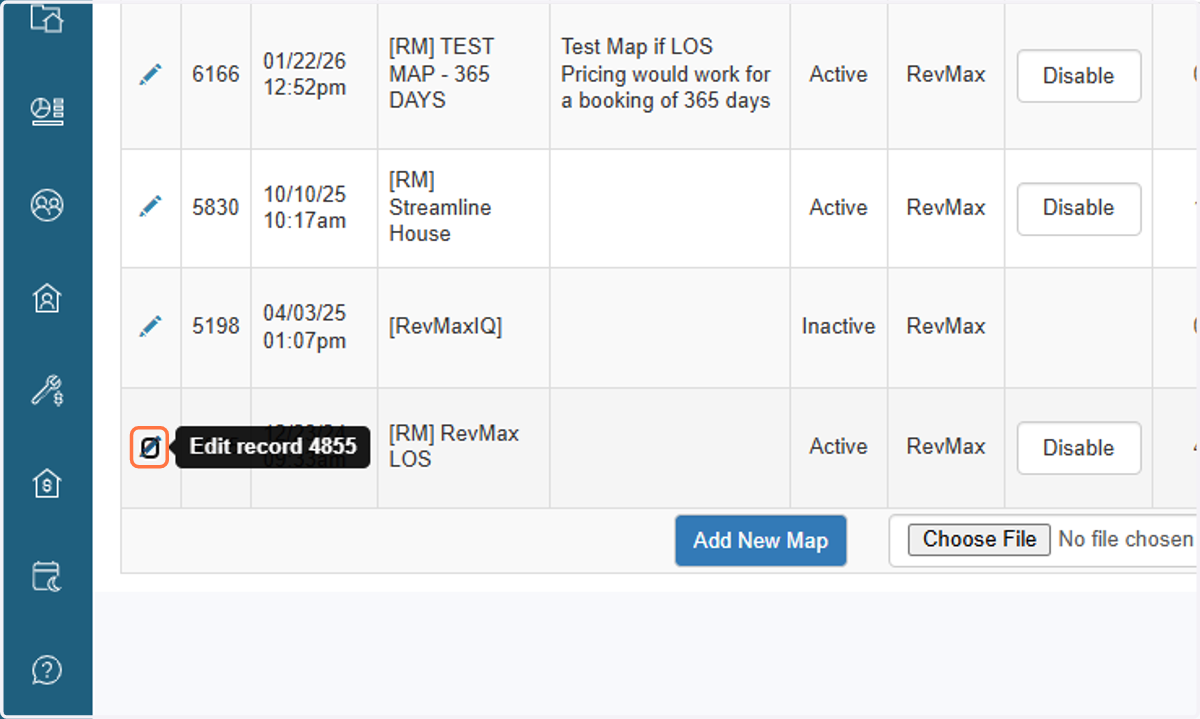Edit record 4855 with pencil icon

(150, 447)
